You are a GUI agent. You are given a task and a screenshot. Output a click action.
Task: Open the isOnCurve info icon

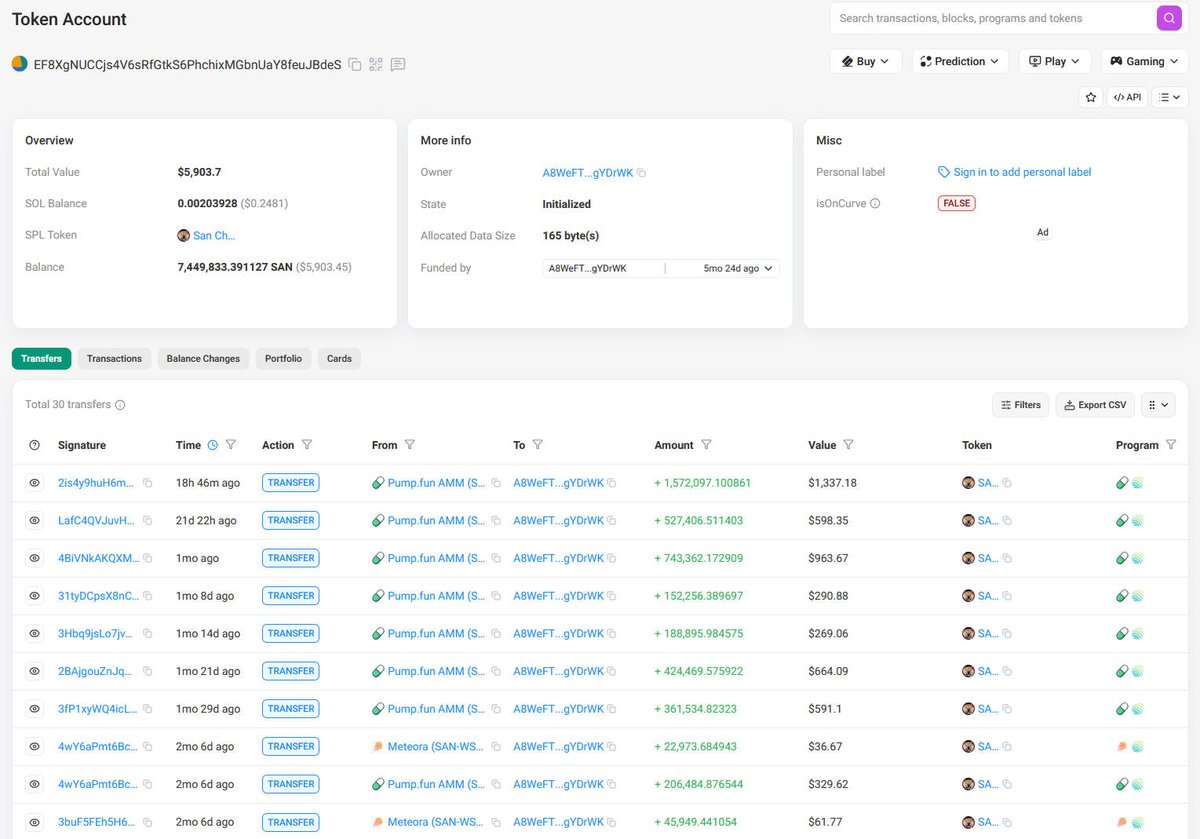pyautogui.click(x=875, y=203)
